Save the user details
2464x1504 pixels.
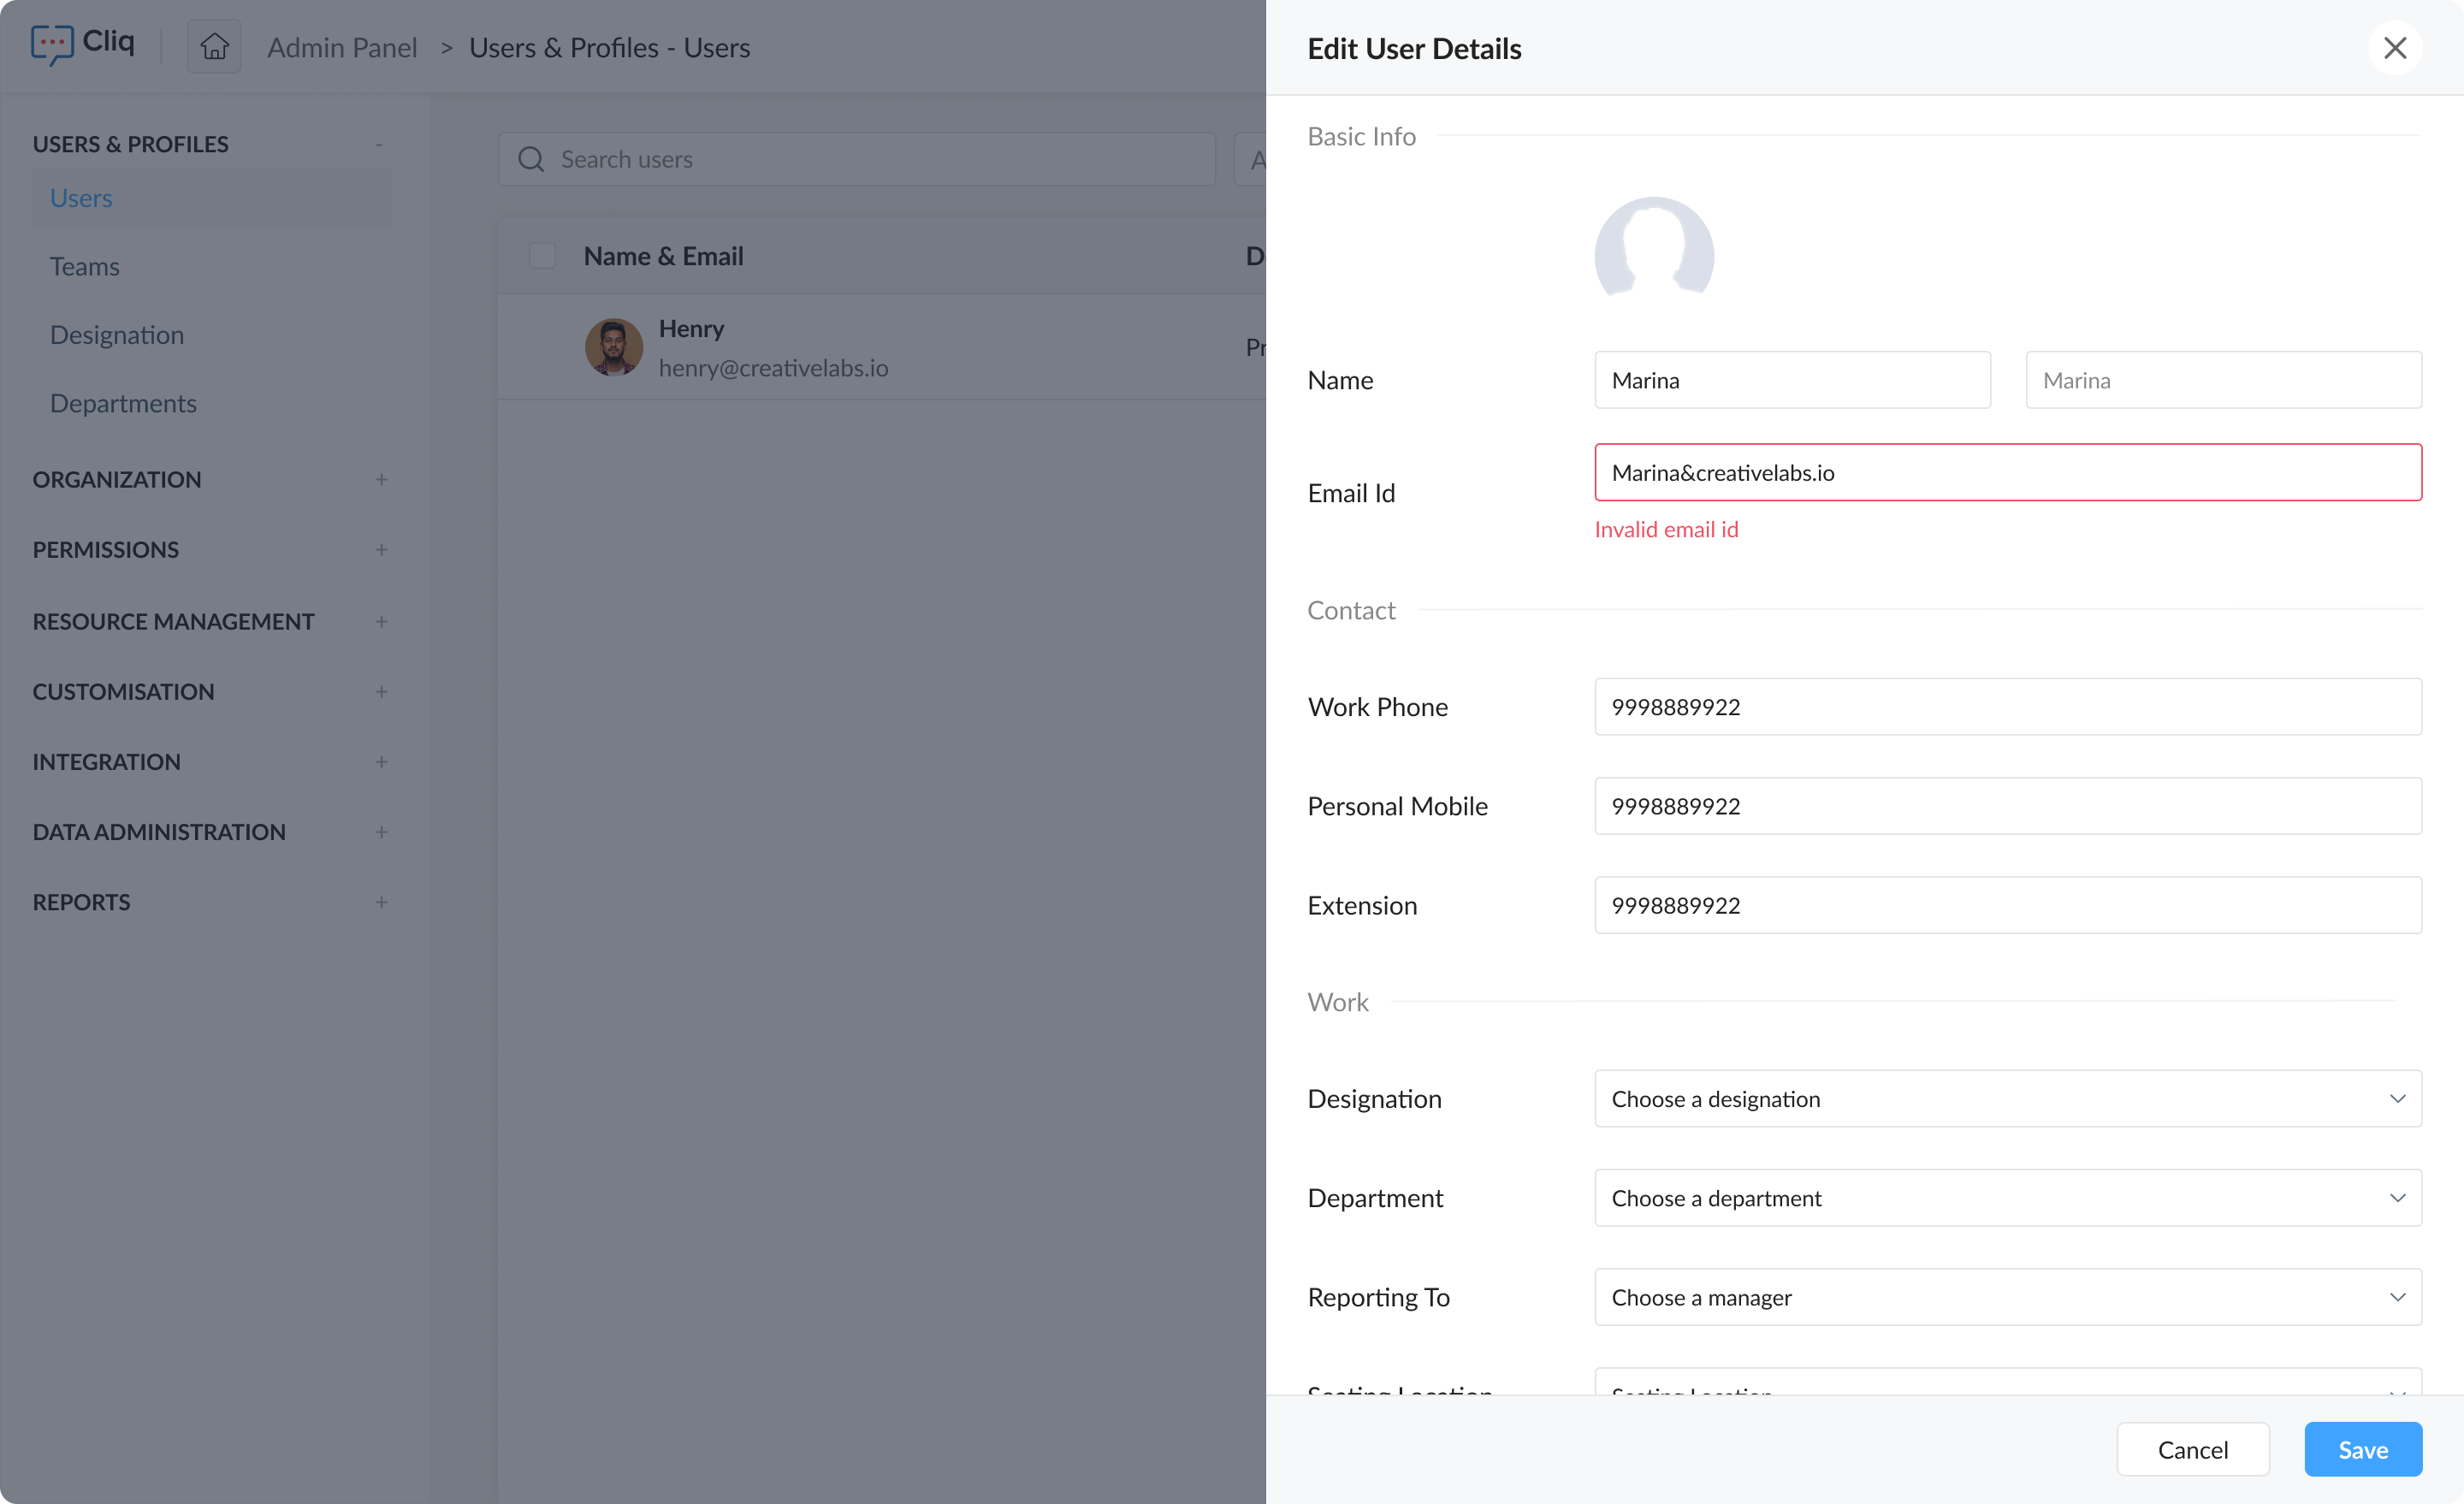(x=2362, y=1449)
